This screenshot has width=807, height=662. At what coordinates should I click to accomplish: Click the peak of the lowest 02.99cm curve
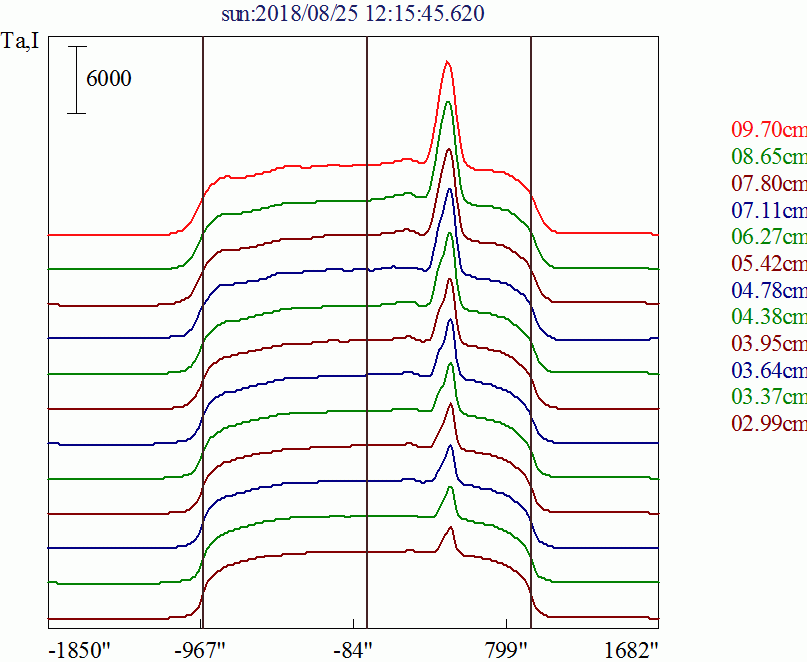451,527
